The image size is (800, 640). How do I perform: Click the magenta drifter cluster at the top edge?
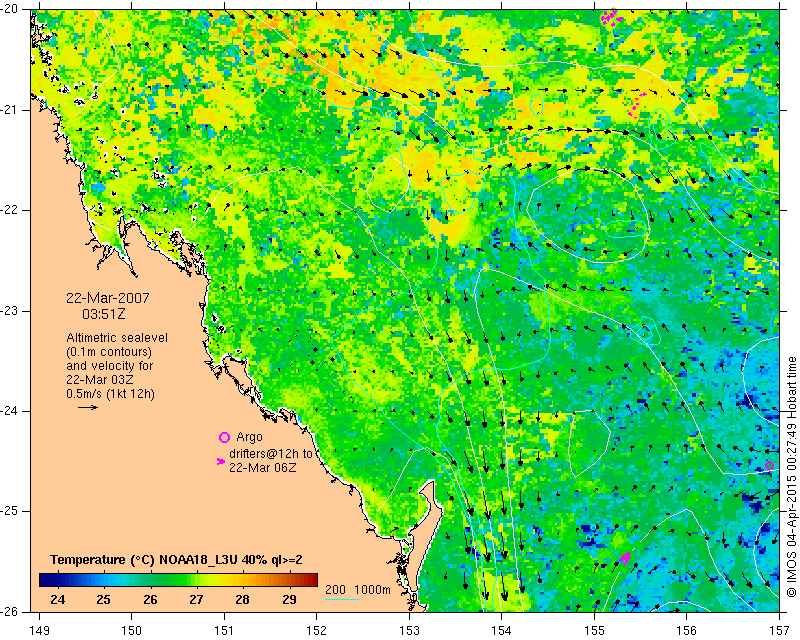(611, 17)
